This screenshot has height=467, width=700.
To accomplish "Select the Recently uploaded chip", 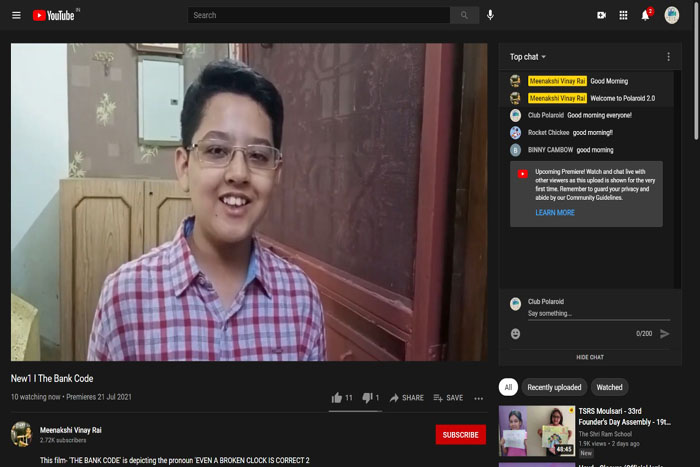I will click(x=554, y=387).
